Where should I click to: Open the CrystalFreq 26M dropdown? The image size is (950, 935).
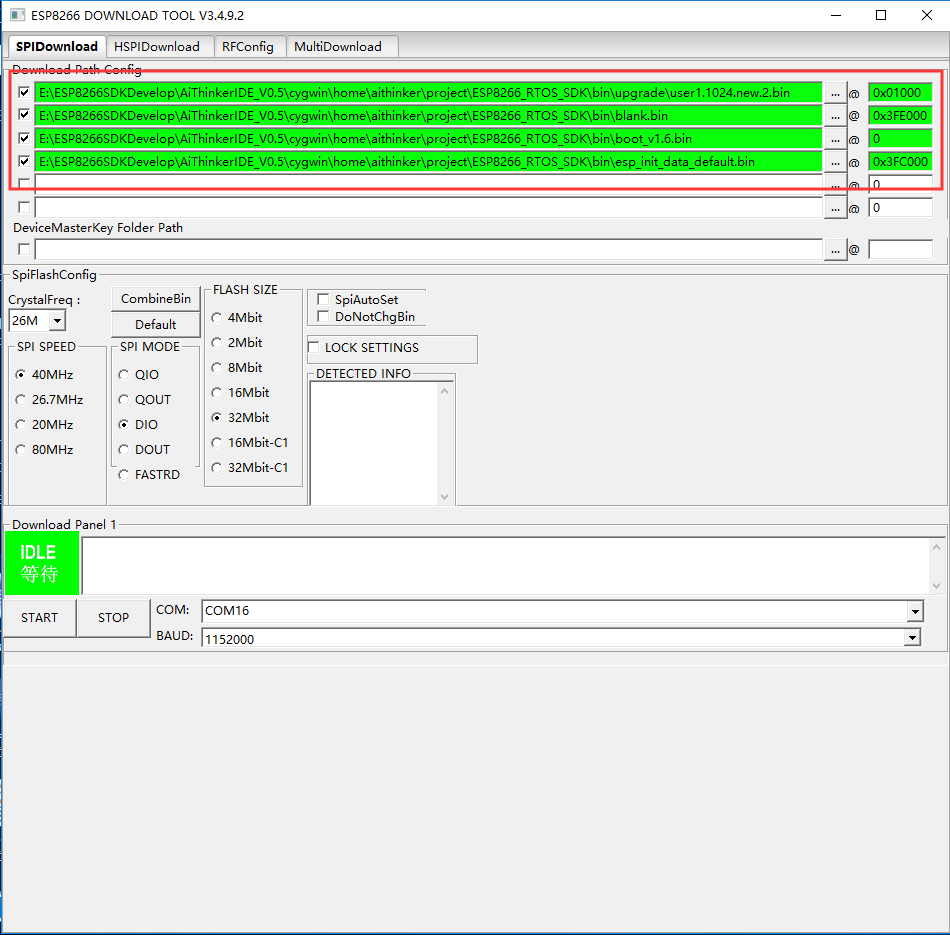[x=57, y=321]
